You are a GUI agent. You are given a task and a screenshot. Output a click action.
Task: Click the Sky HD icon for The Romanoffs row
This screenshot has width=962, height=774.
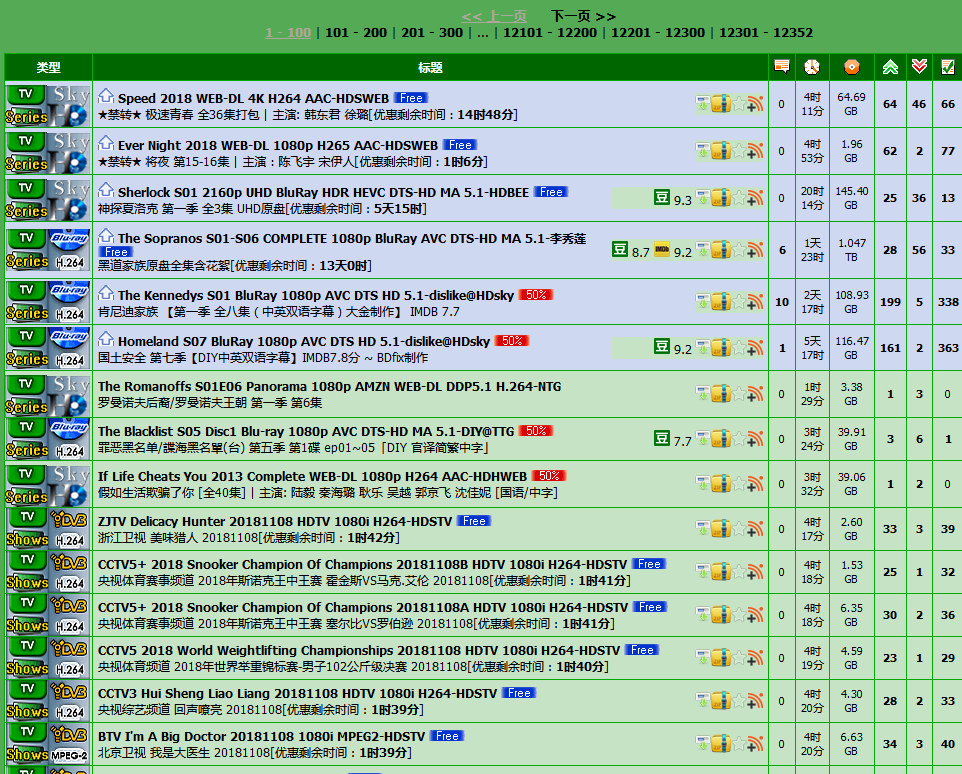(x=69, y=395)
